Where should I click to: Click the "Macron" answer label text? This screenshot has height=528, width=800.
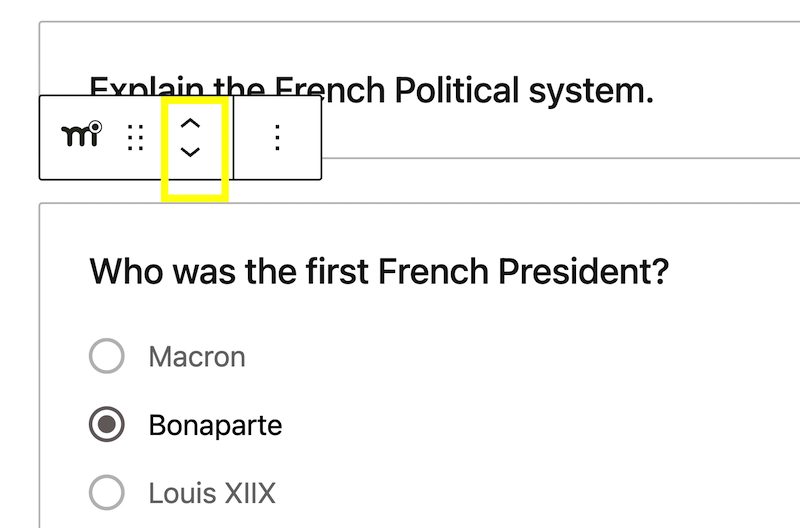click(x=197, y=356)
